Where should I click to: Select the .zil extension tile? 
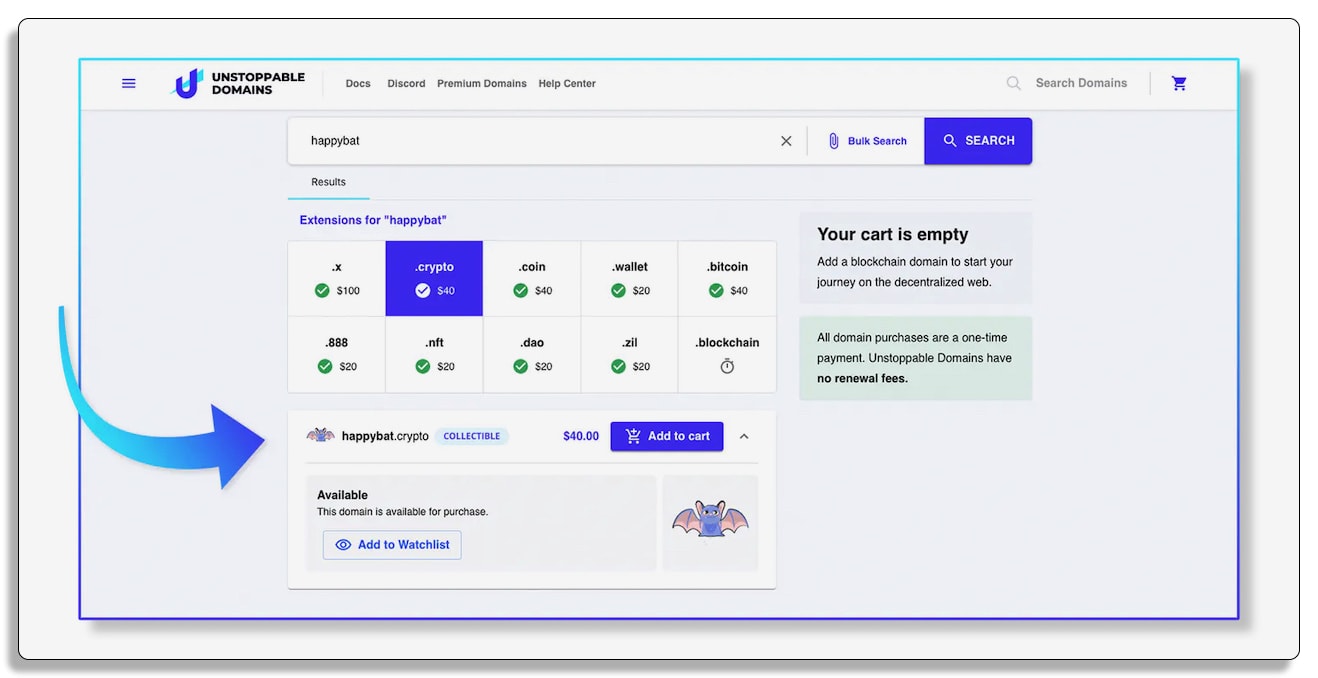pyautogui.click(x=630, y=354)
